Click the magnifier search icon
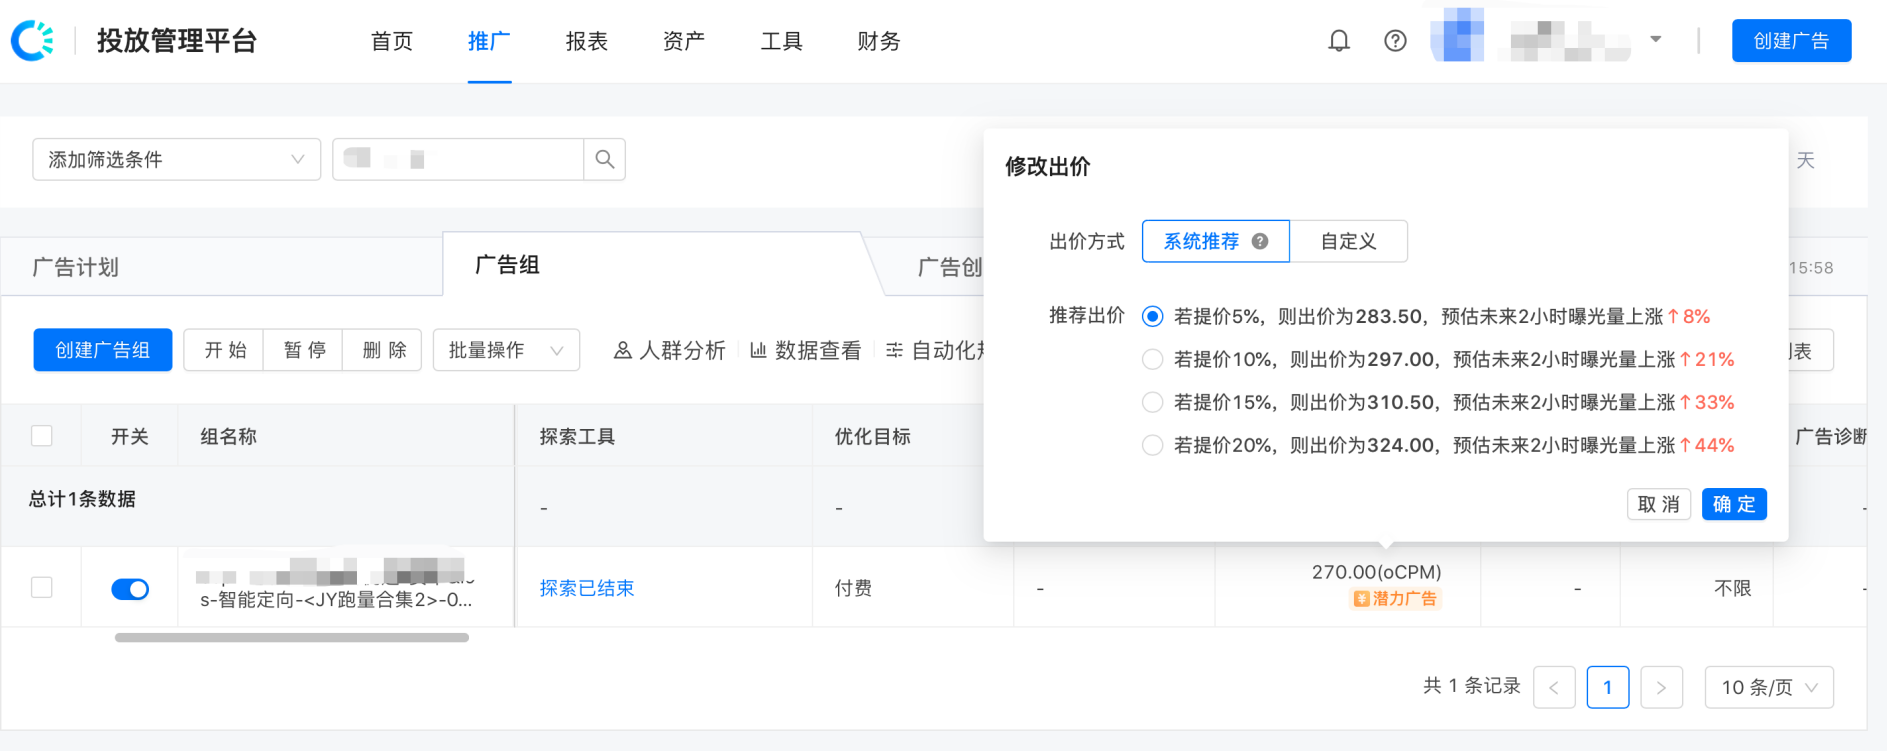The height and width of the screenshot is (751, 1887). tap(605, 159)
